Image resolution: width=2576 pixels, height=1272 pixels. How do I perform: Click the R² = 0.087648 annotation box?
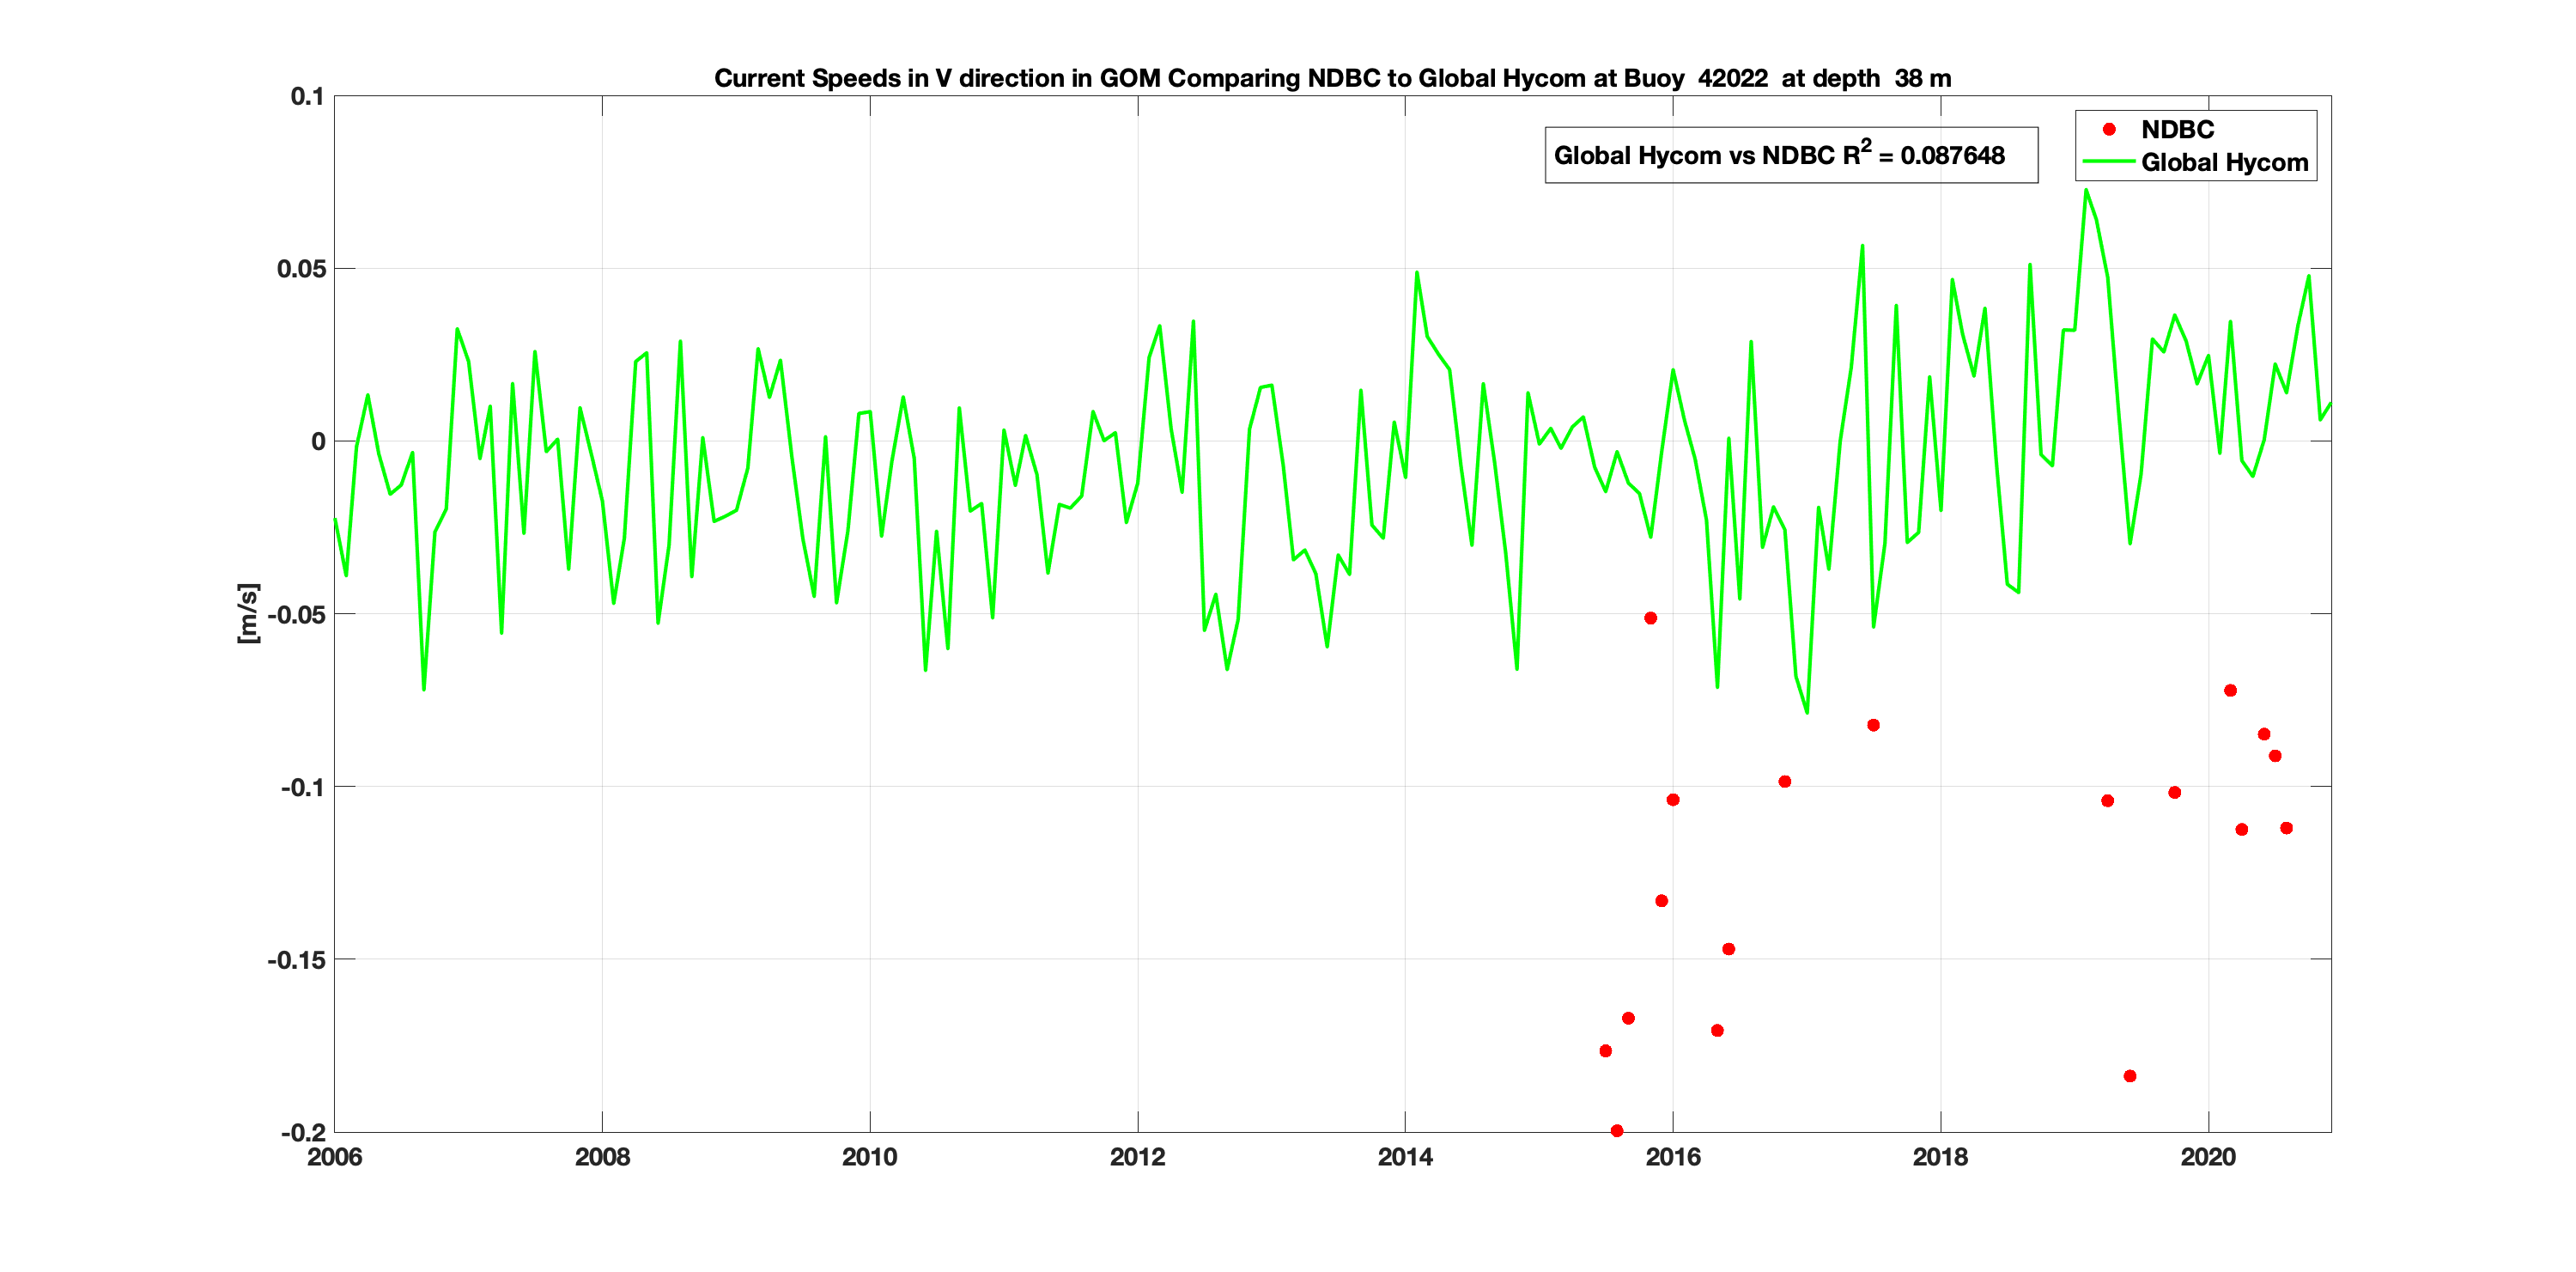[1790, 155]
